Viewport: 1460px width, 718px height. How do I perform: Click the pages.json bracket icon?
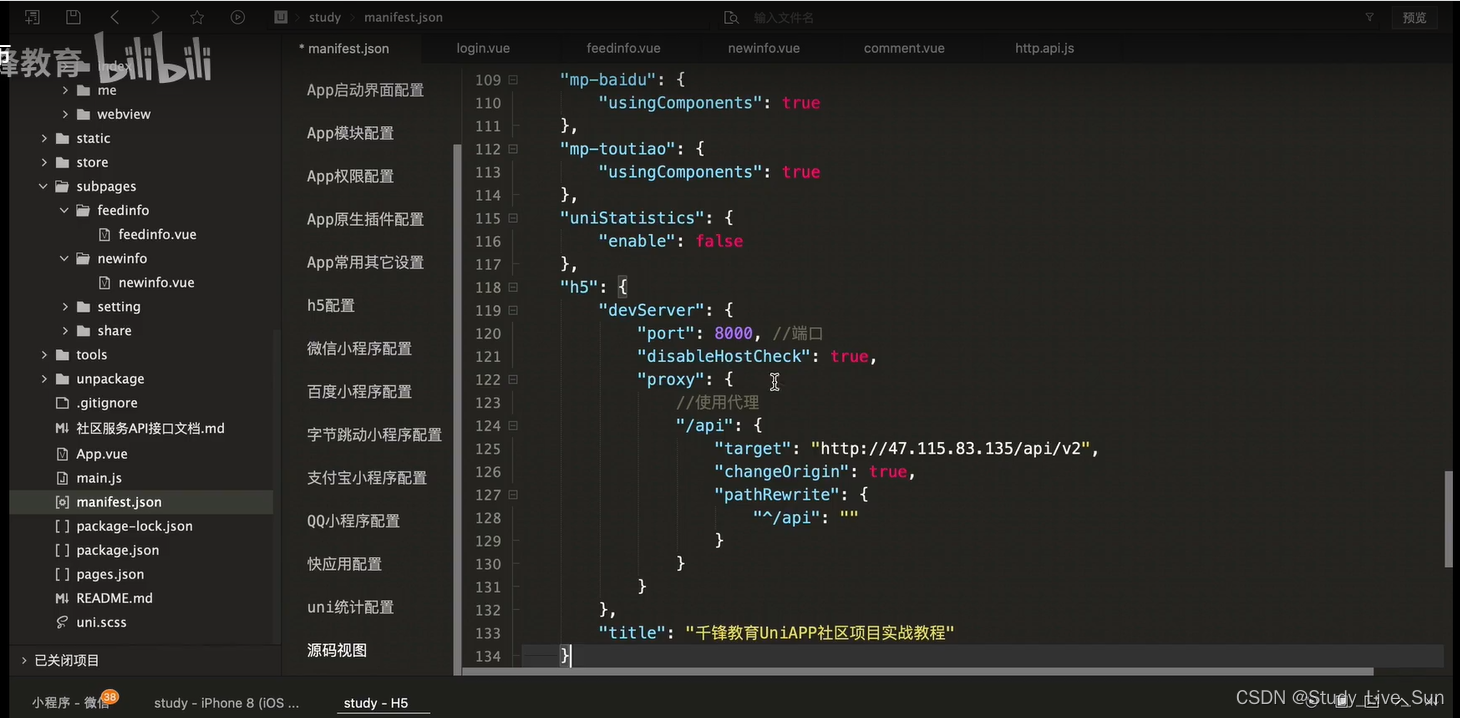point(62,574)
